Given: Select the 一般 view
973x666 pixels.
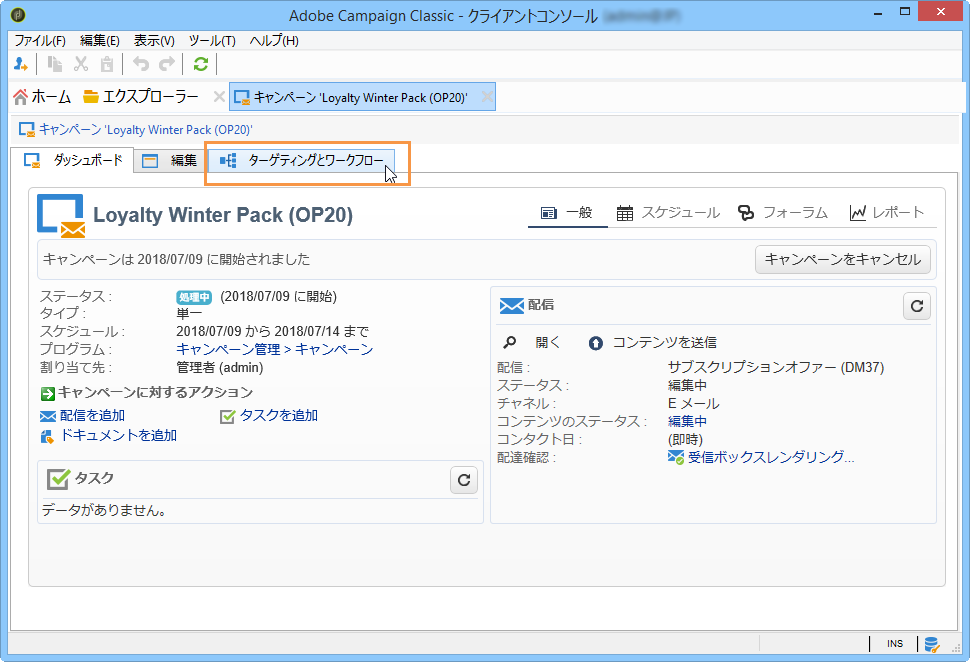Looking at the screenshot, I should pos(567,213).
